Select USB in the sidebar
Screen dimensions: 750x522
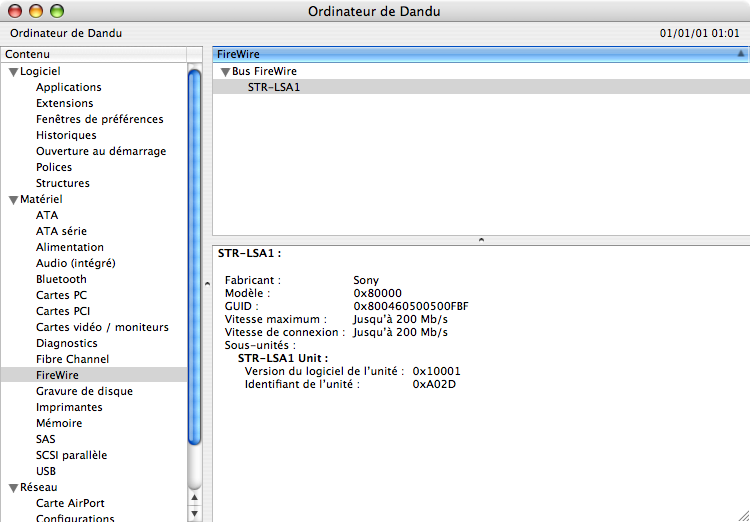(46, 471)
